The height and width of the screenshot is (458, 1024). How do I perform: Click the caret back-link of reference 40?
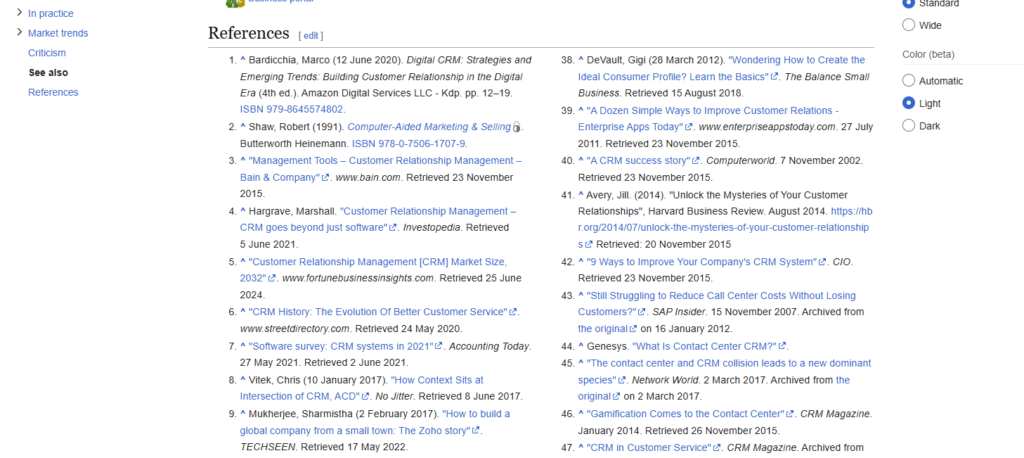581,160
